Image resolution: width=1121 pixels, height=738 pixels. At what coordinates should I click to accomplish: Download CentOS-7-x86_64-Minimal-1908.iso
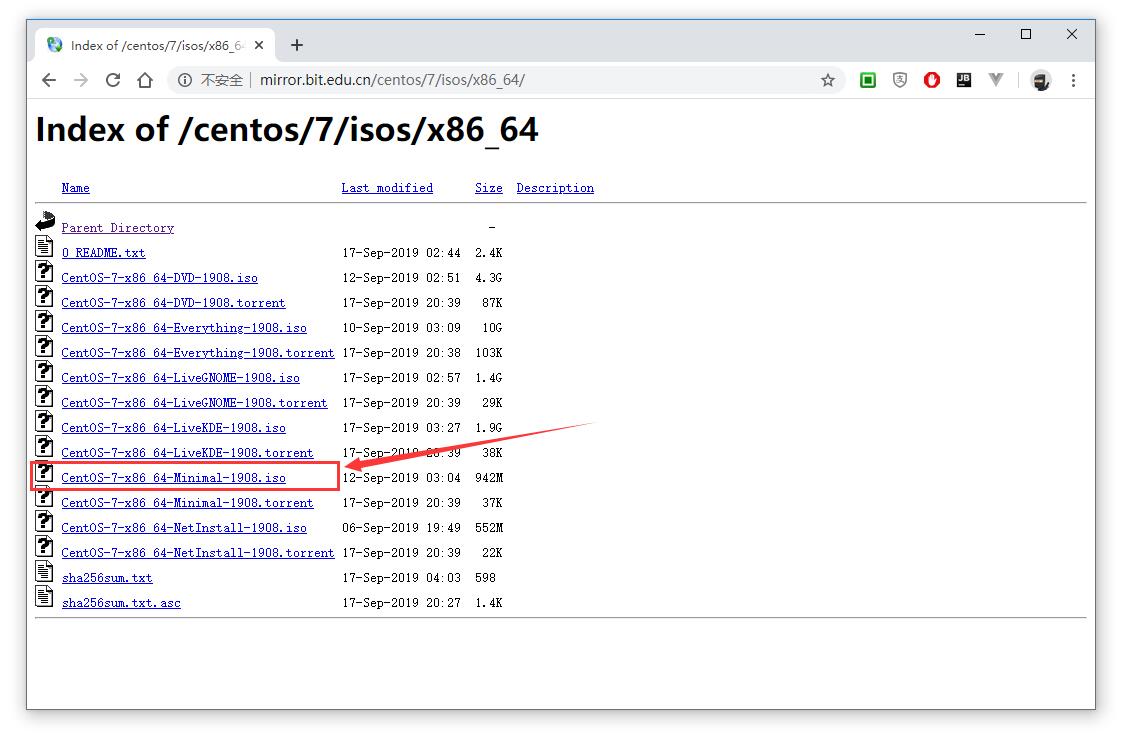[174, 478]
